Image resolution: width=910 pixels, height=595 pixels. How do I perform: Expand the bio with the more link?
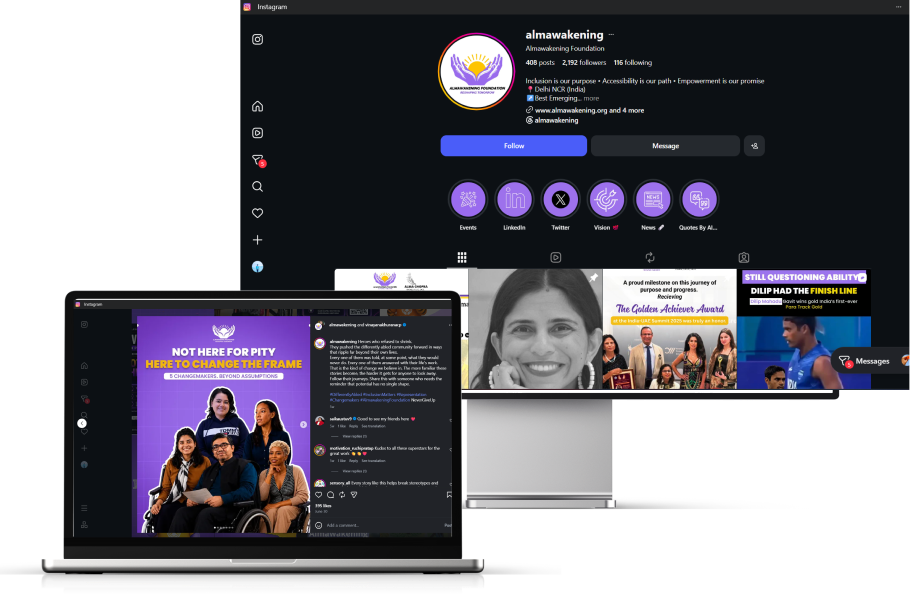tap(591, 99)
